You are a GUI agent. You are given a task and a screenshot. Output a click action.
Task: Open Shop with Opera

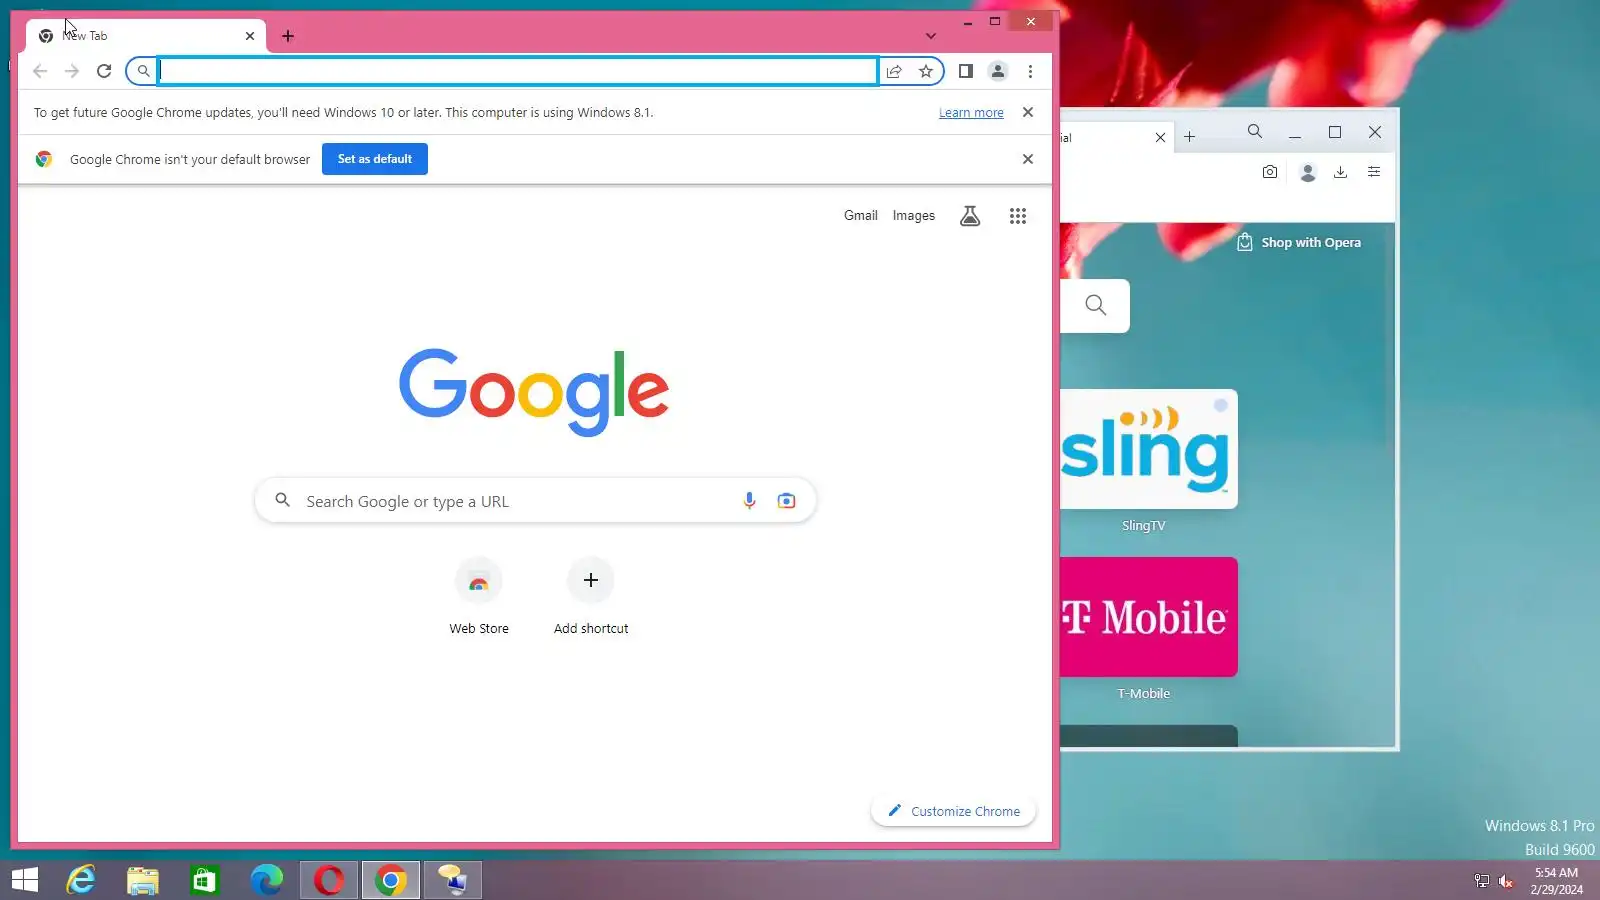(1299, 242)
